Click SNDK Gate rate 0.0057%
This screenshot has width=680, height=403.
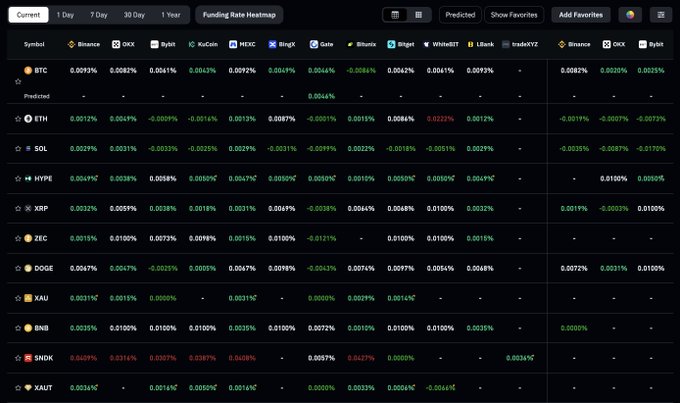[x=321, y=358]
